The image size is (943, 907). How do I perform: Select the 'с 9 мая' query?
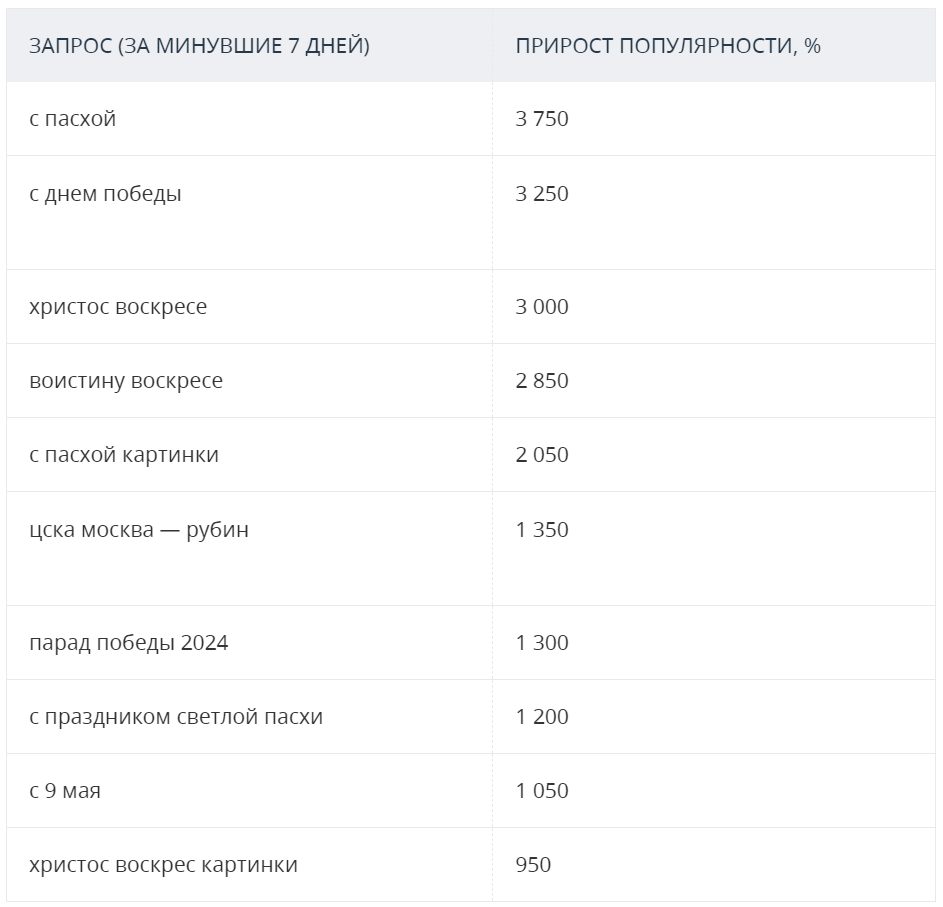pyautogui.click(x=64, y=791)
